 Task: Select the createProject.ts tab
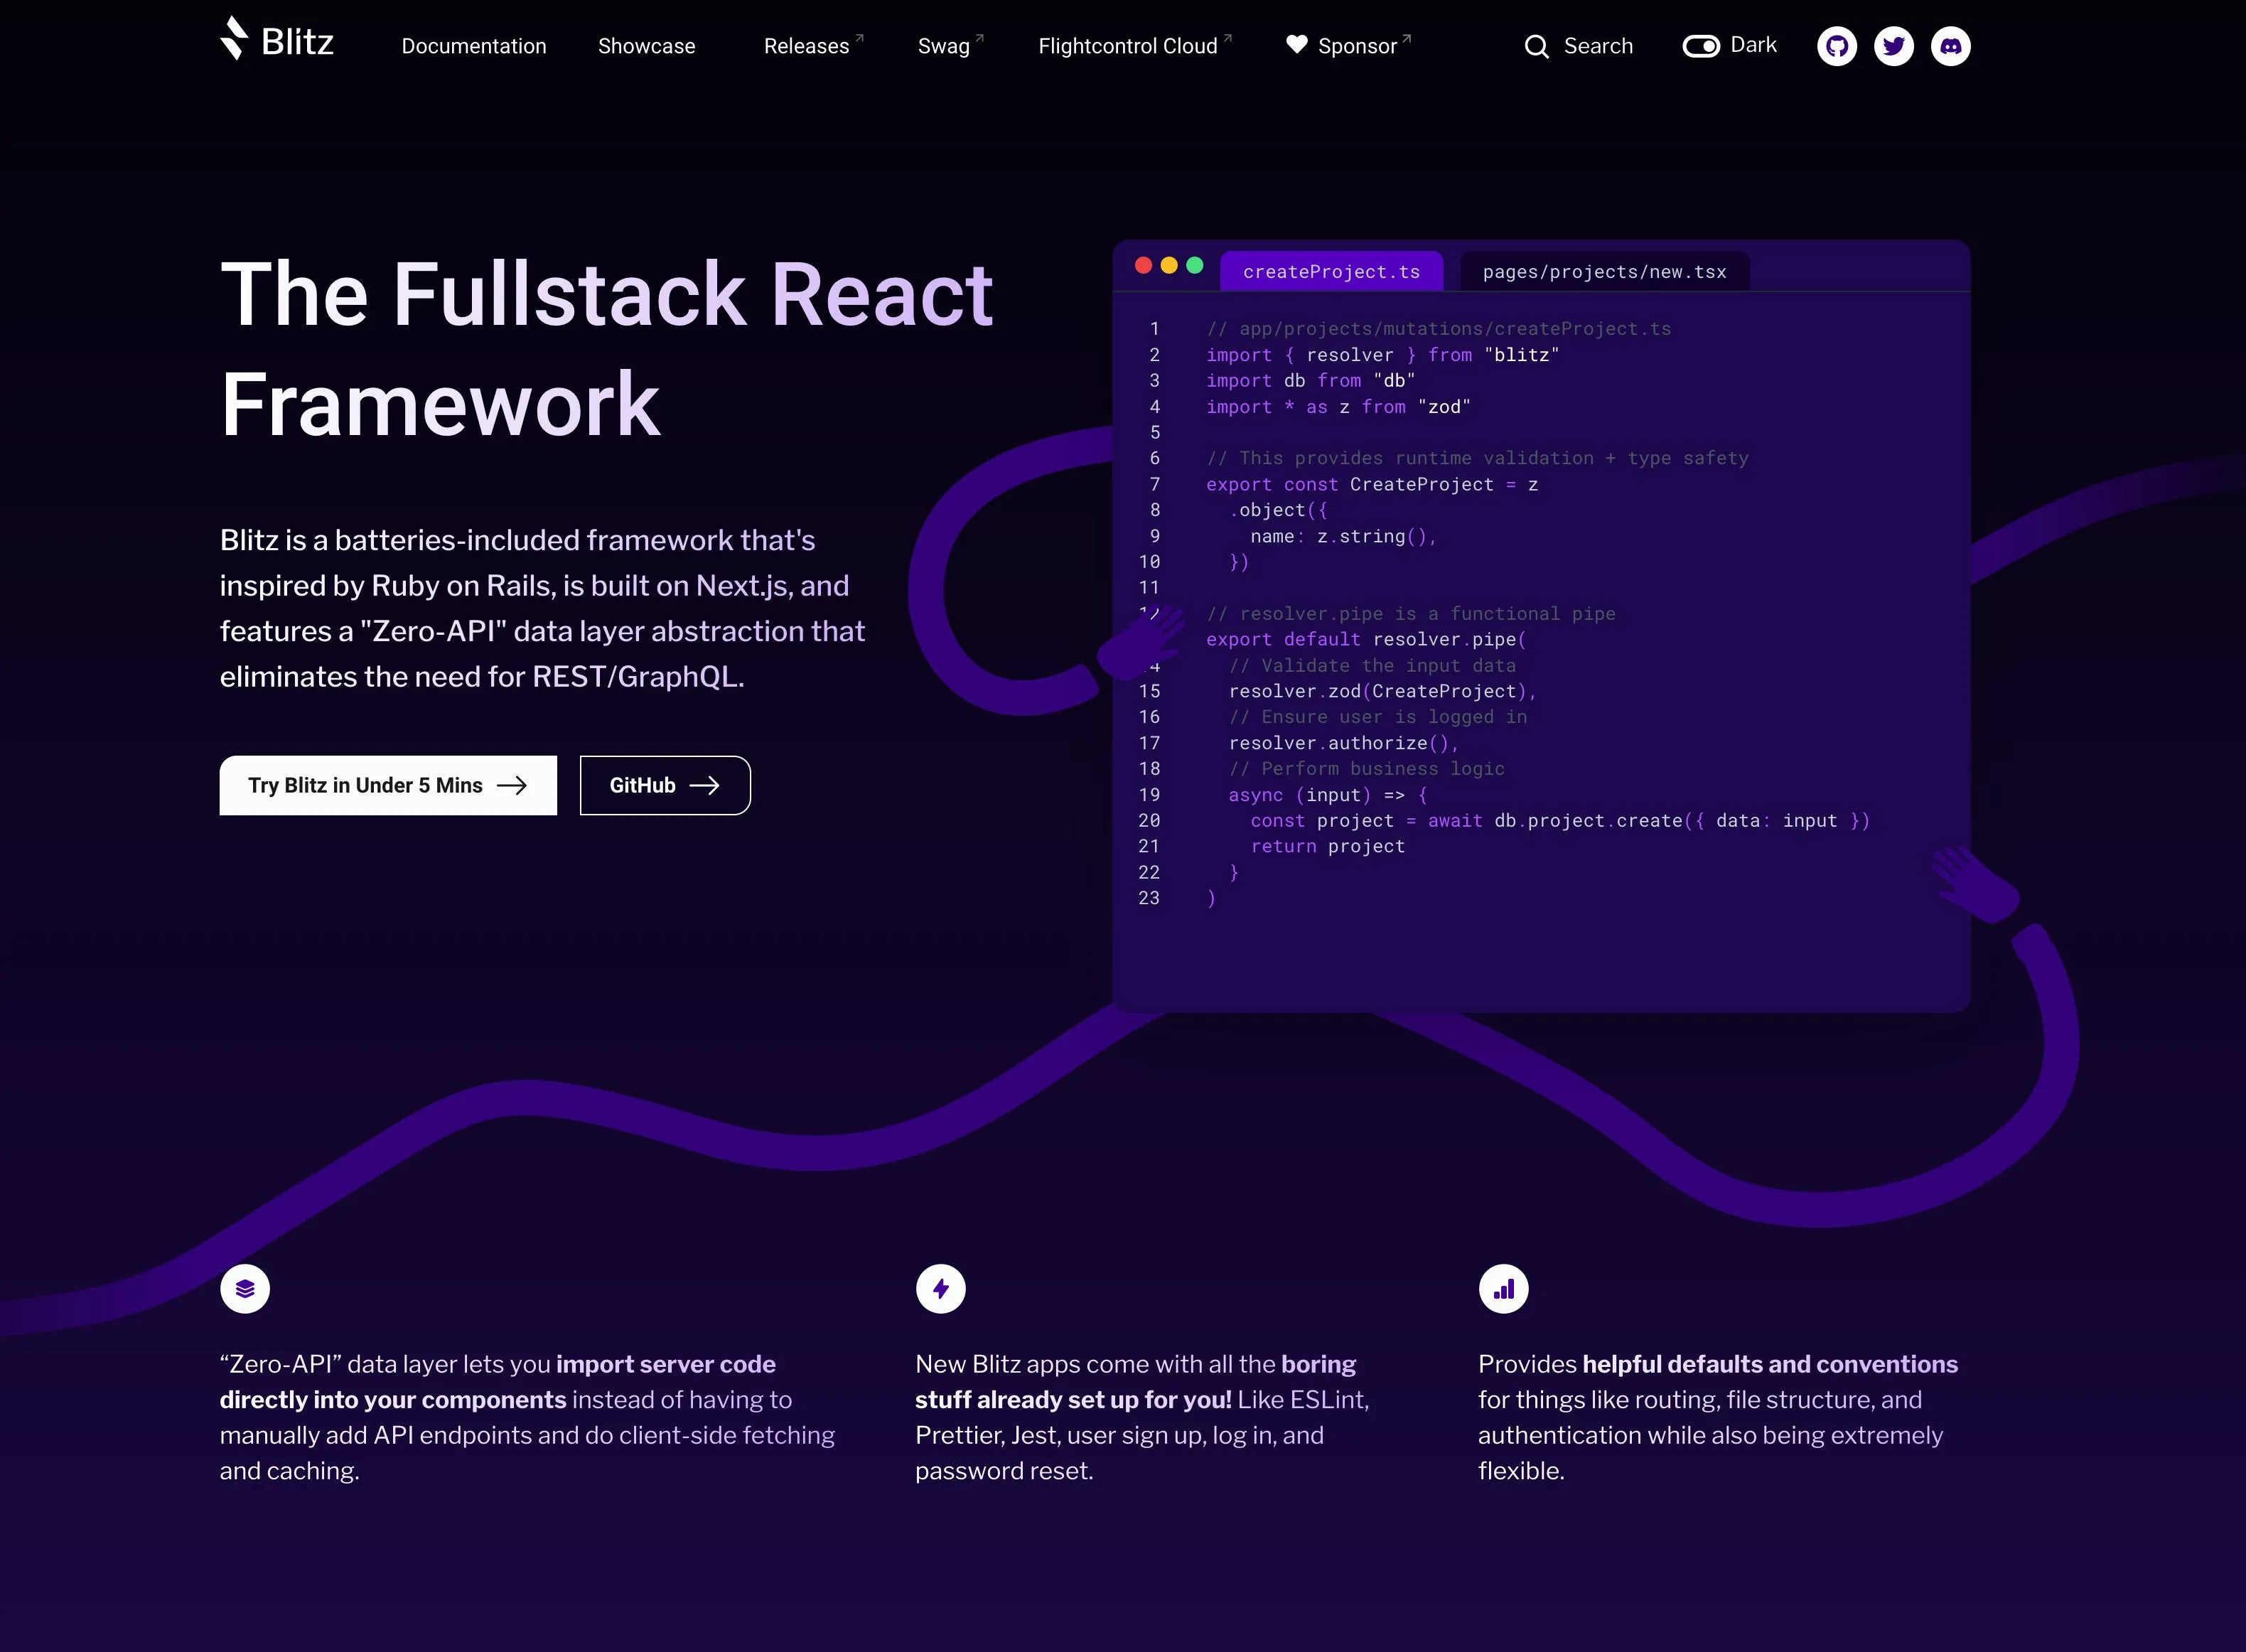coord(1331,271)
